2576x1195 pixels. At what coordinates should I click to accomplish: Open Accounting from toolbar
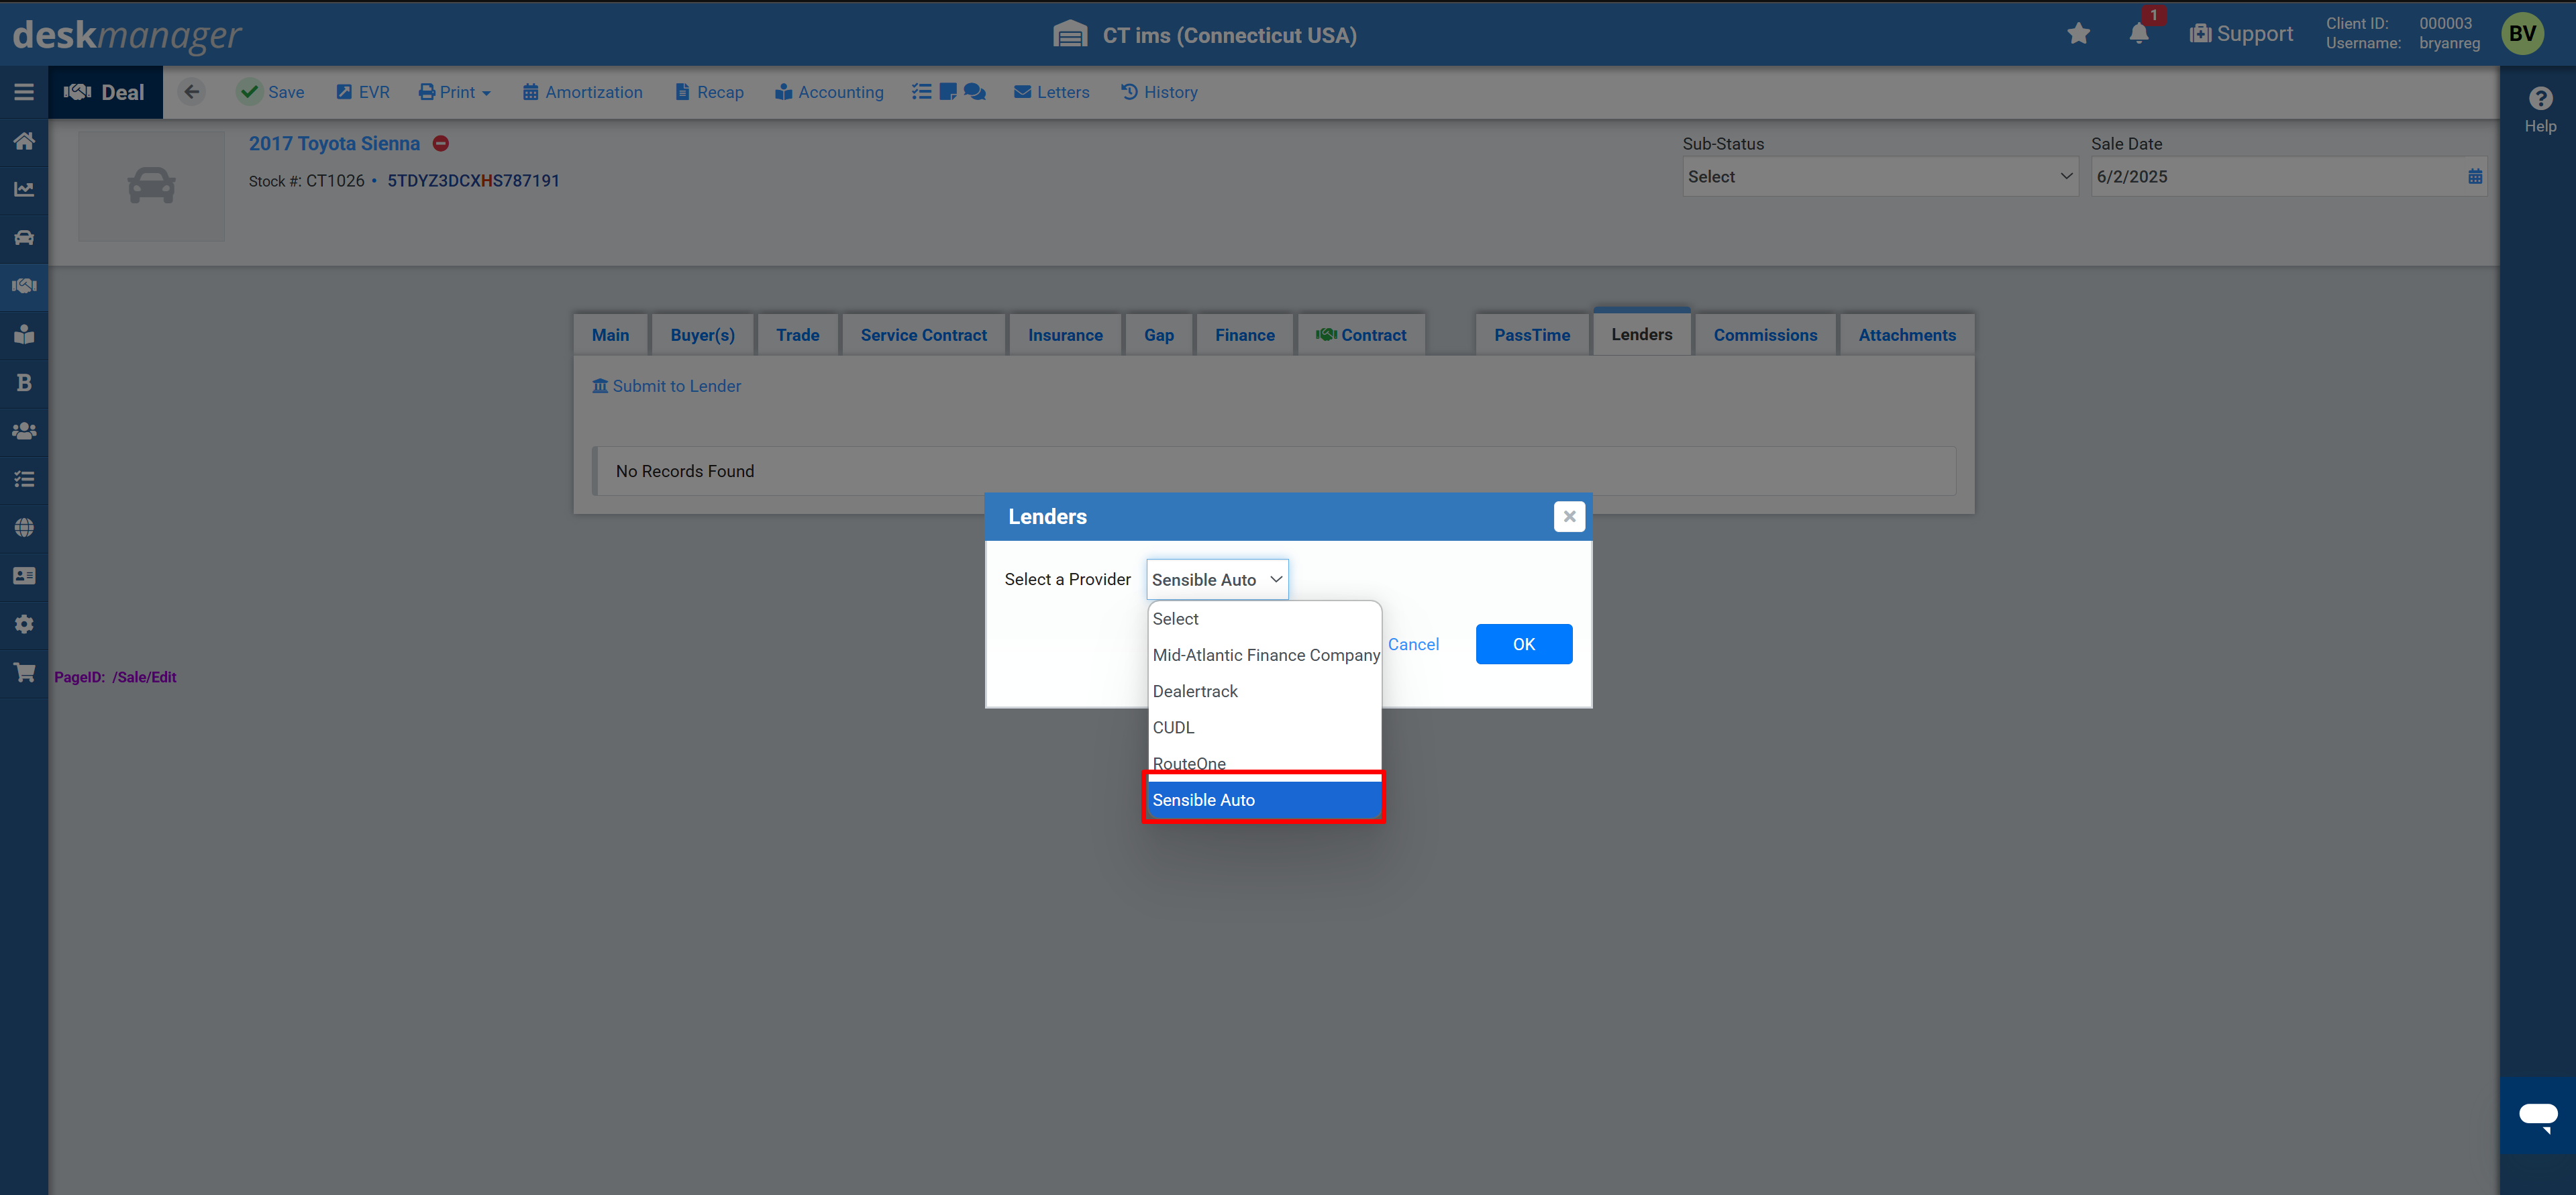pos(829,92)
